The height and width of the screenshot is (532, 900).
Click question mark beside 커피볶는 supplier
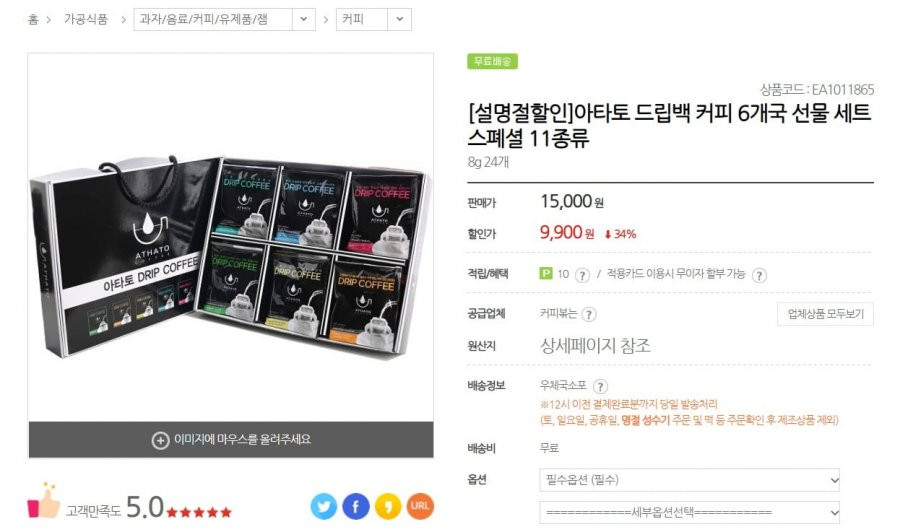[588, 314]
